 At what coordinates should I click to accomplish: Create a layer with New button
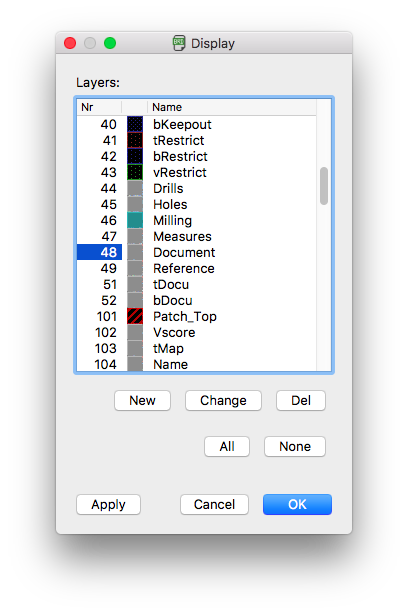click(143, 401)
